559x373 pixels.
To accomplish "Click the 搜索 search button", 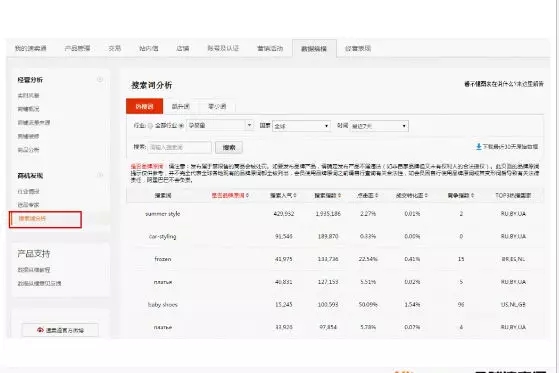I will click(229, 147).
